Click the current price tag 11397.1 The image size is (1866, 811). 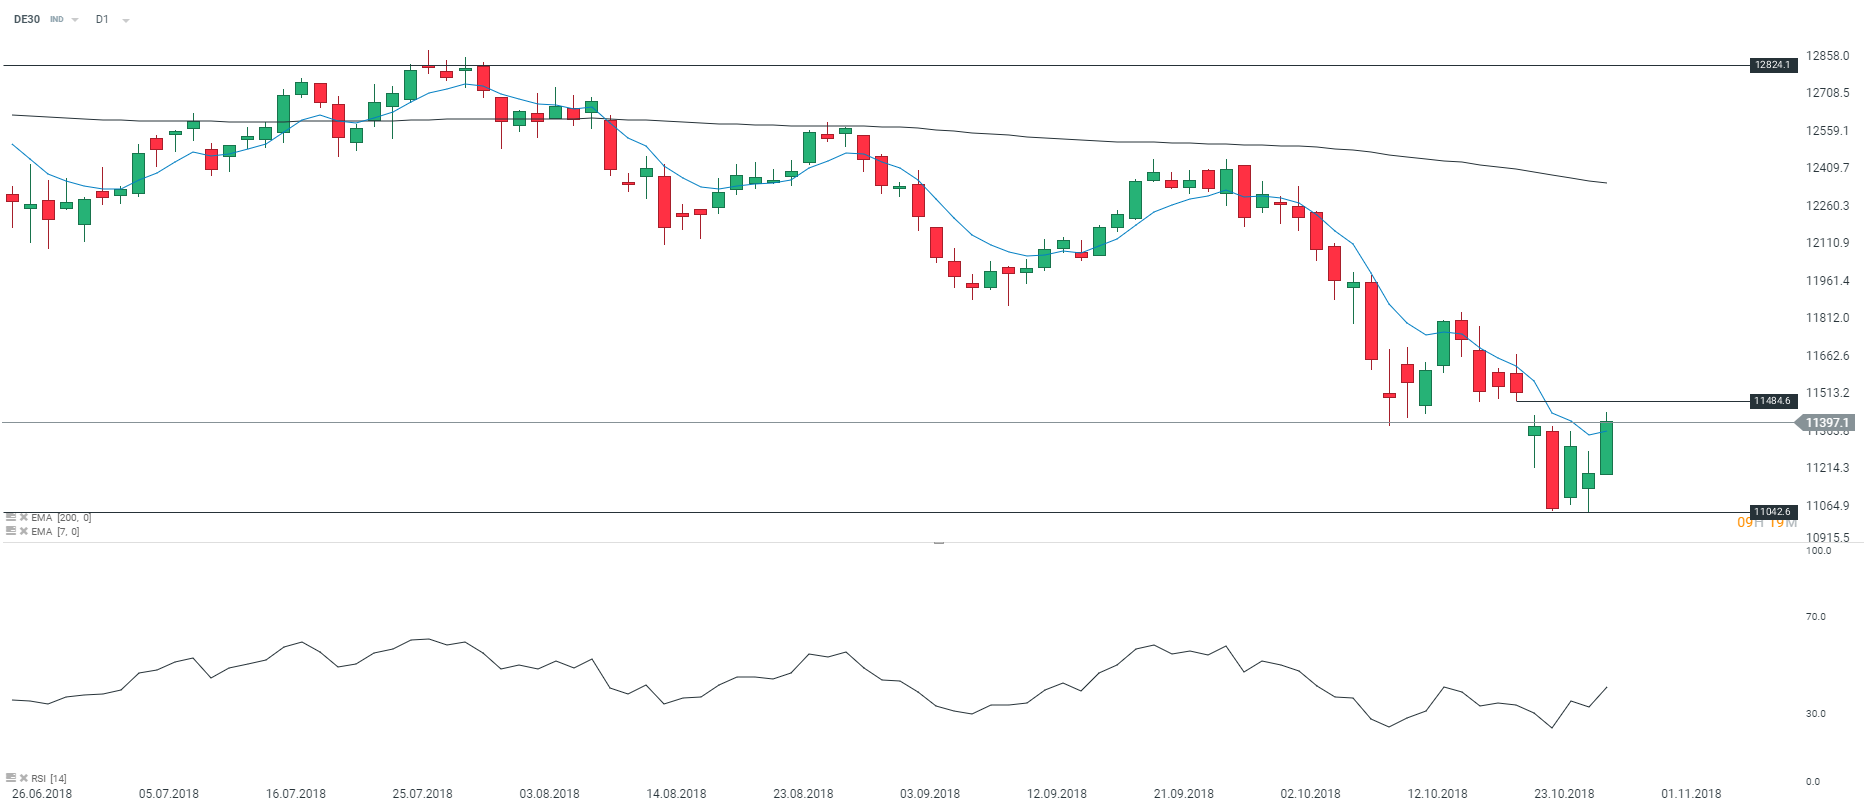pos(1826,423)
